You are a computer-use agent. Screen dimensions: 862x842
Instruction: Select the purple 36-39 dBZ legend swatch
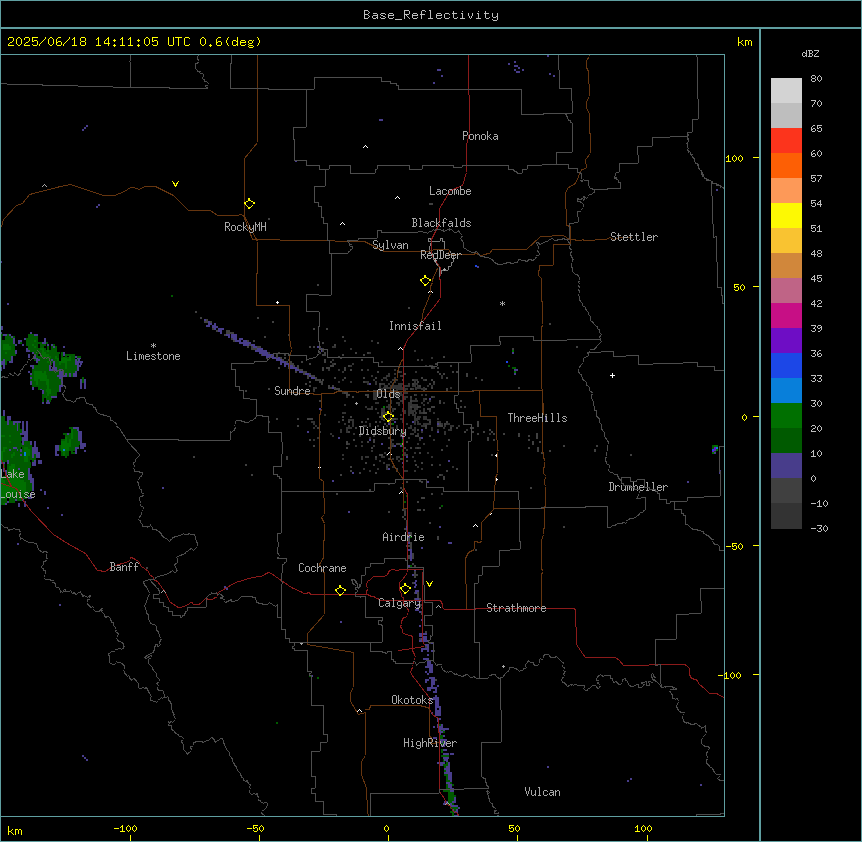click(x=786, y=340)
